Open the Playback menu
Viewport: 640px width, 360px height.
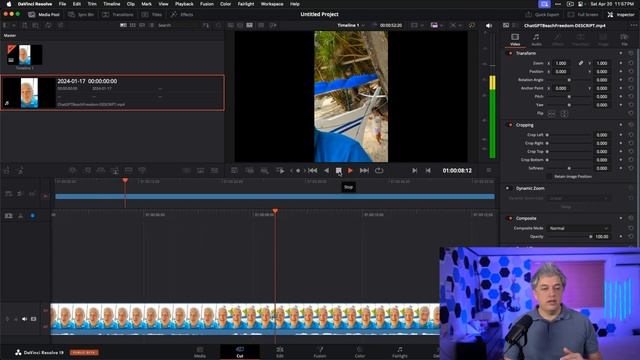pyautogui.click(x=184, y=4)
